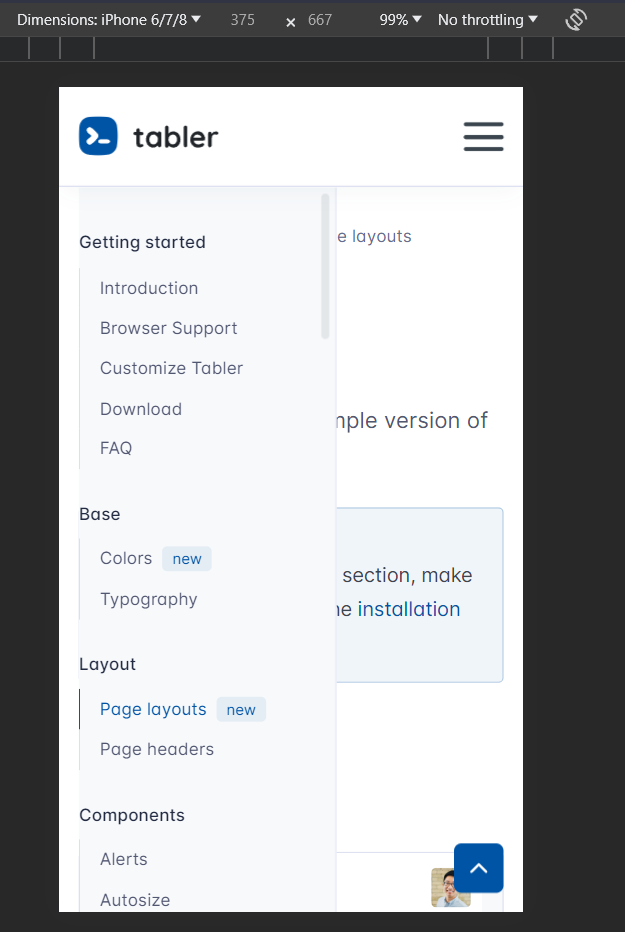Open Alerts under Components
This screenshot has height=932, width=625.
click(x=123, y=859)
